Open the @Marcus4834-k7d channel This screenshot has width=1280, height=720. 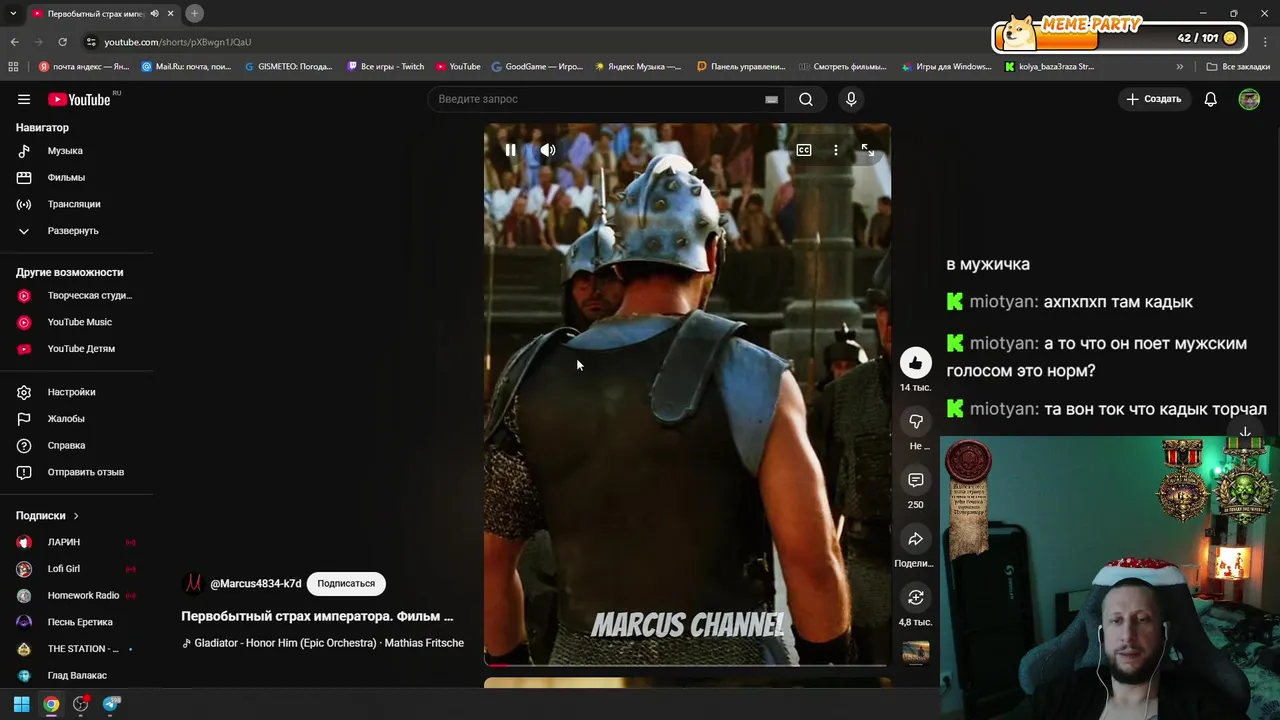pos(255,583)
